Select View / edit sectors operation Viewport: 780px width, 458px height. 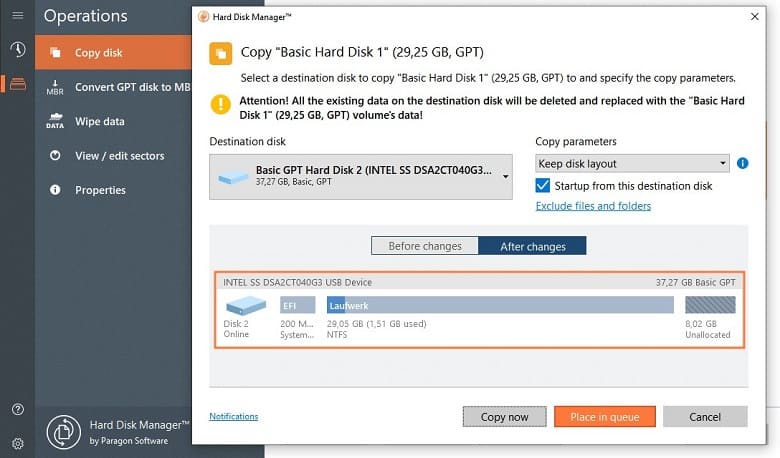[x=113, y=156]
